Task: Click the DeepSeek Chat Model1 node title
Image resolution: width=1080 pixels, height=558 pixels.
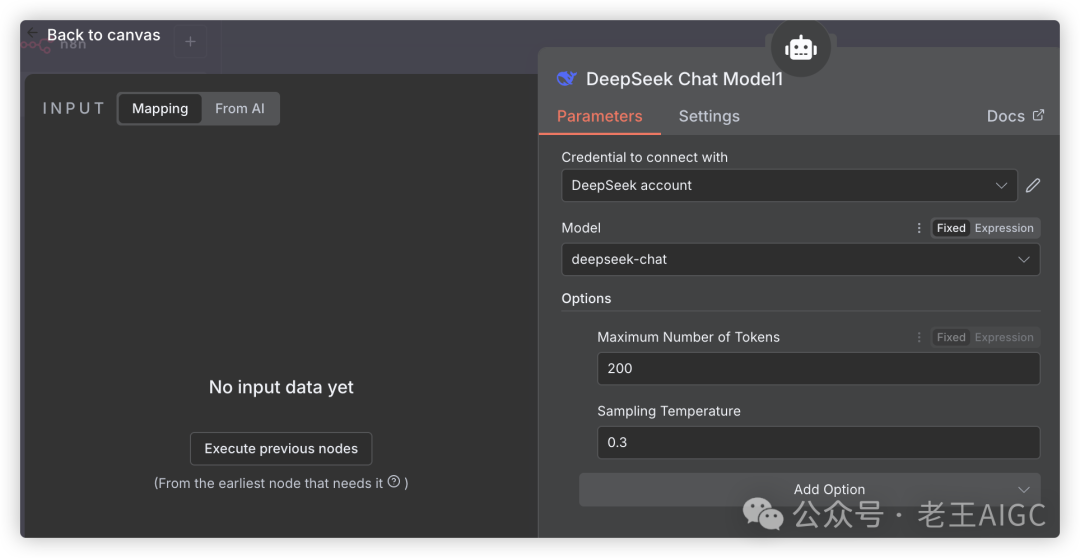Action: [x=684, y=79]
